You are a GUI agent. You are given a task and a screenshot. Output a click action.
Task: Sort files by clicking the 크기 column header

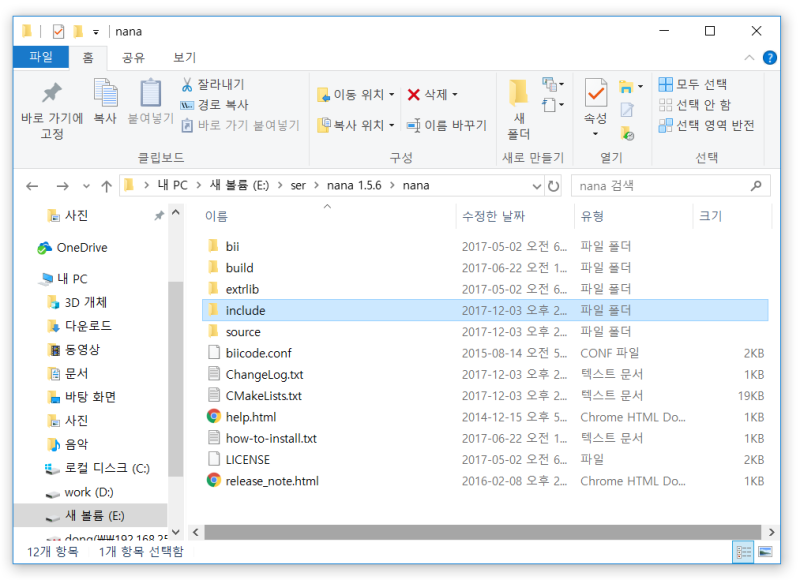[710, 216]
